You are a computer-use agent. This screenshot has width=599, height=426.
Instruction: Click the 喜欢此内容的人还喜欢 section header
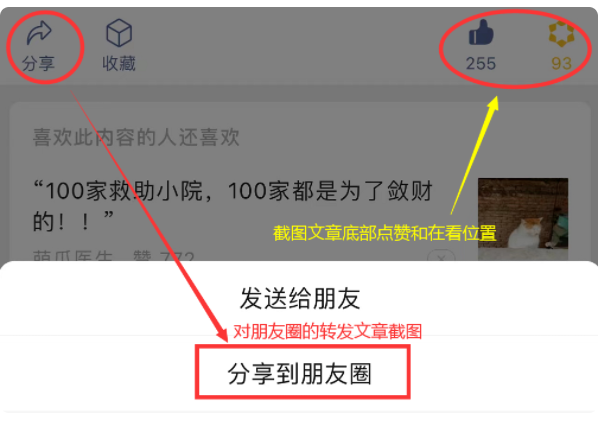(x=136, y=137)
